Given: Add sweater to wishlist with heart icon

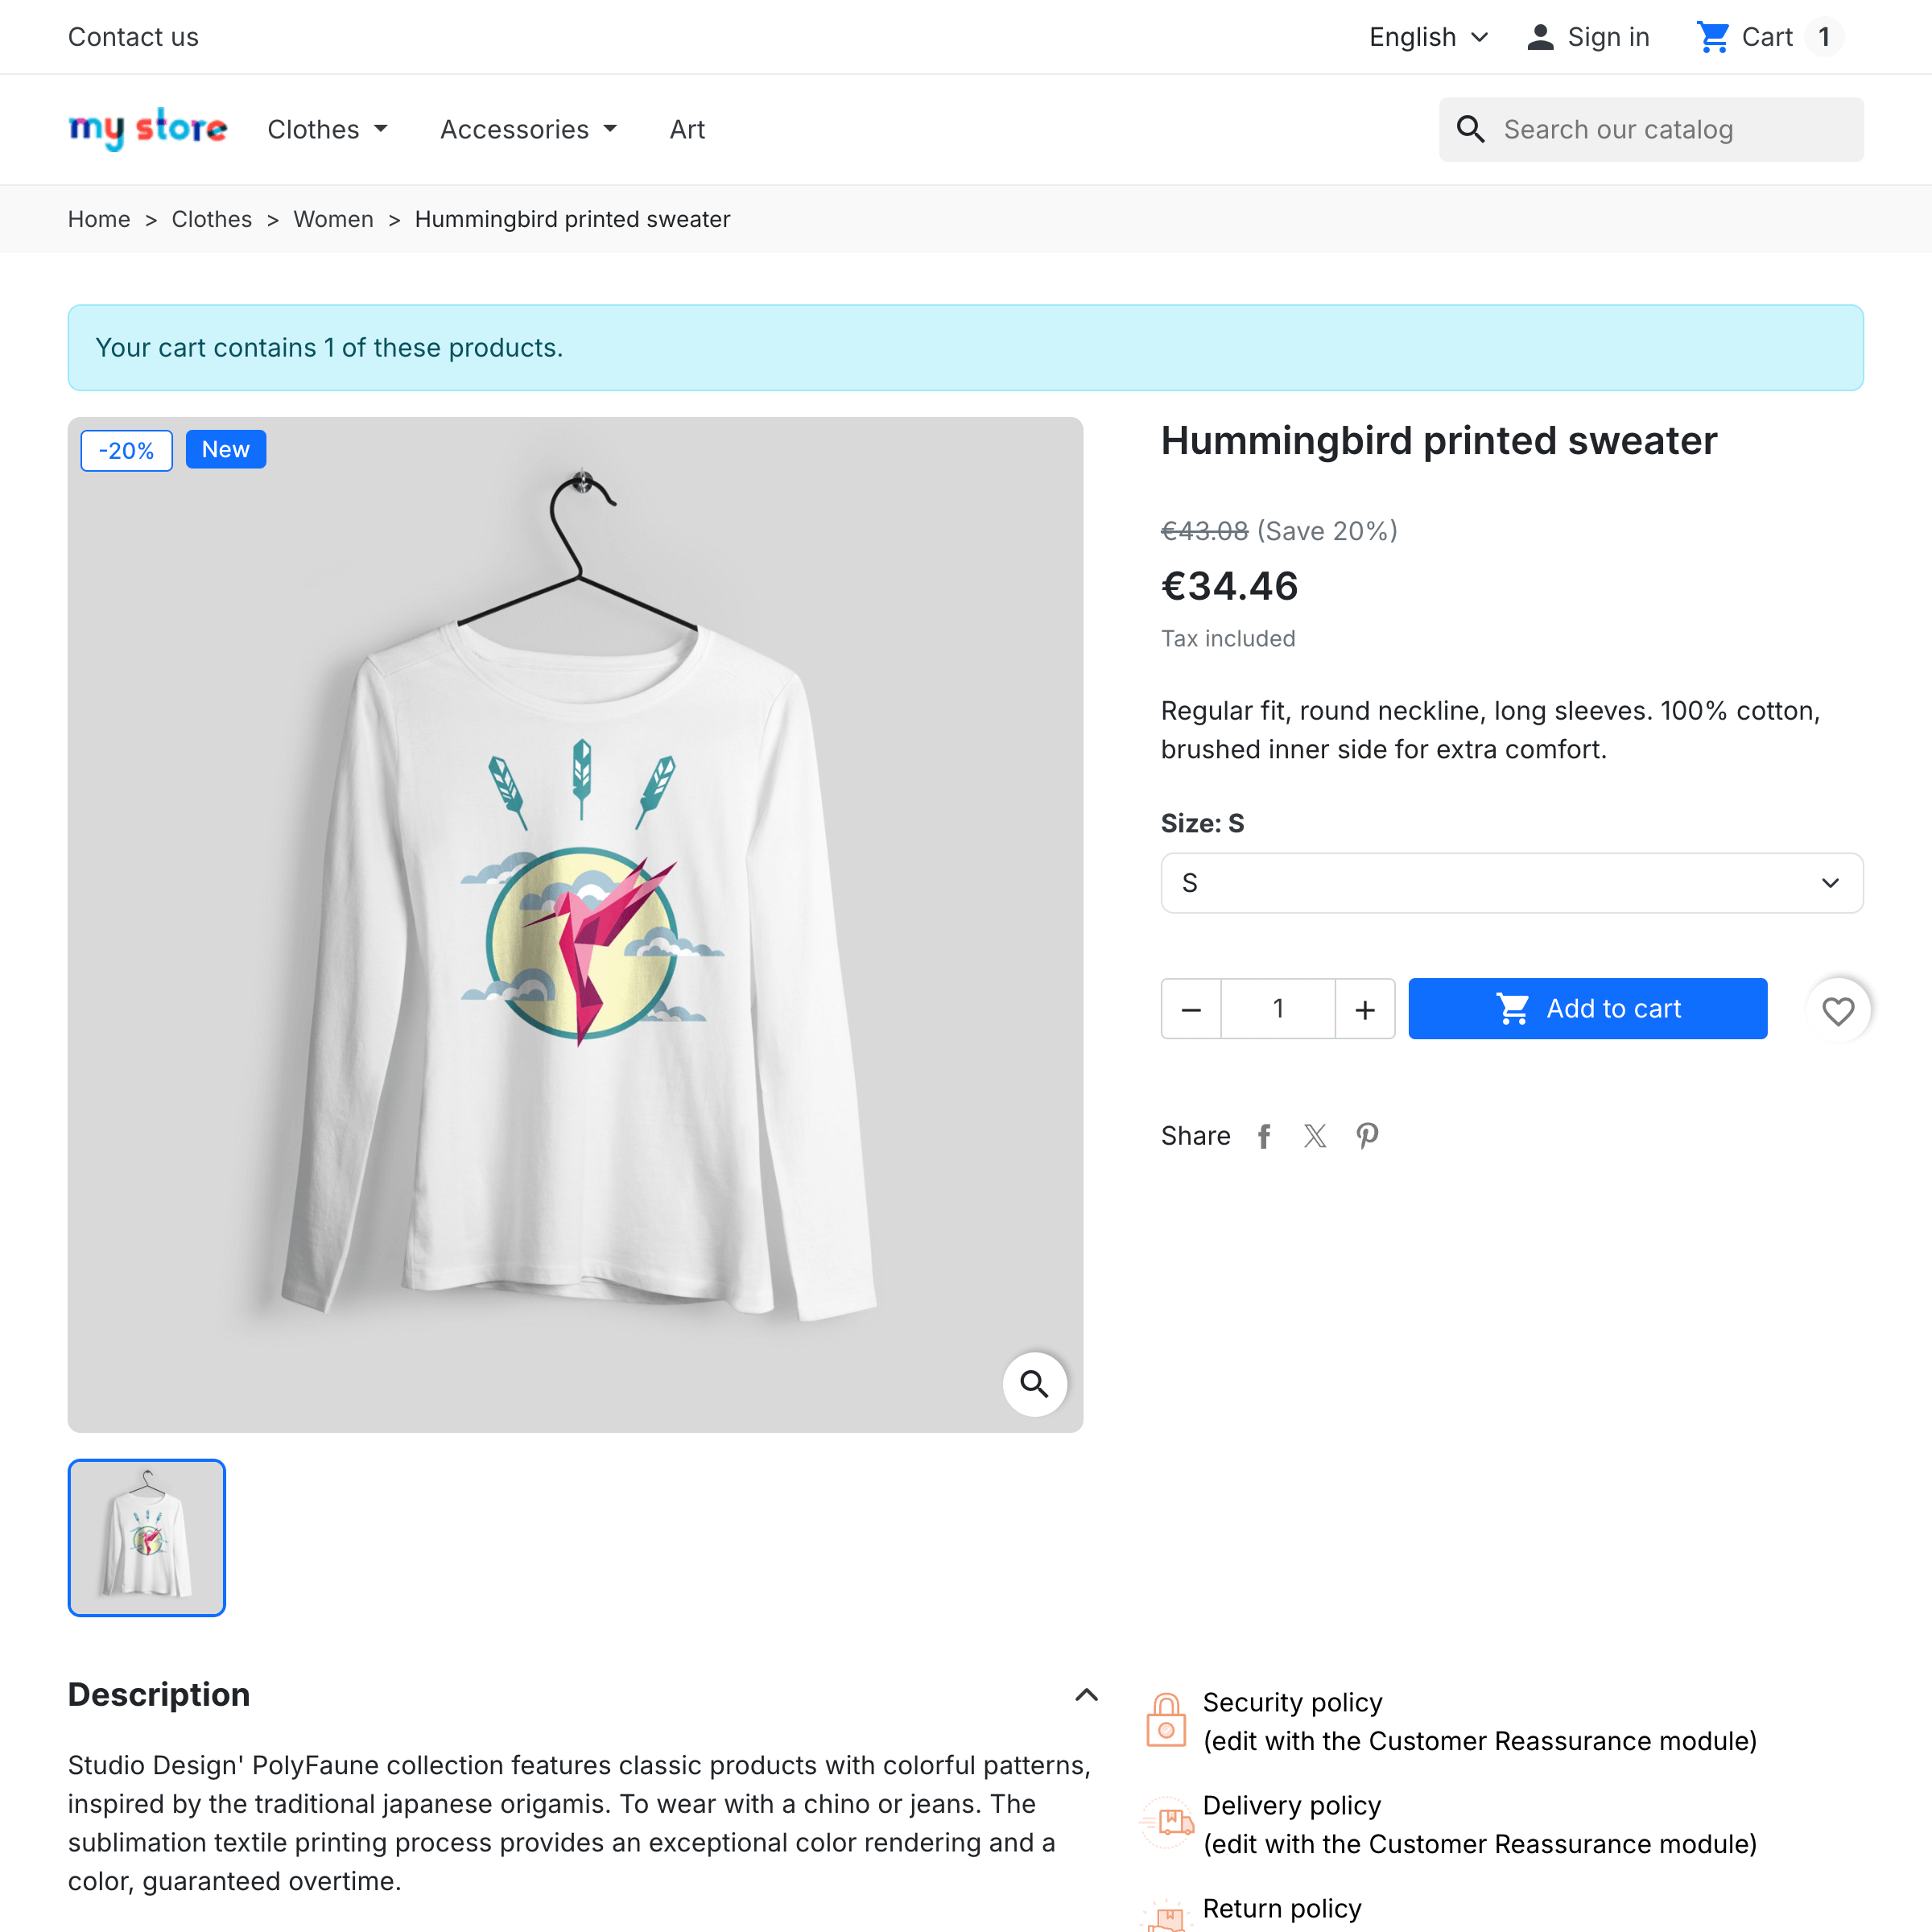Looking at the screenshot, I should click(1838, 1010).
